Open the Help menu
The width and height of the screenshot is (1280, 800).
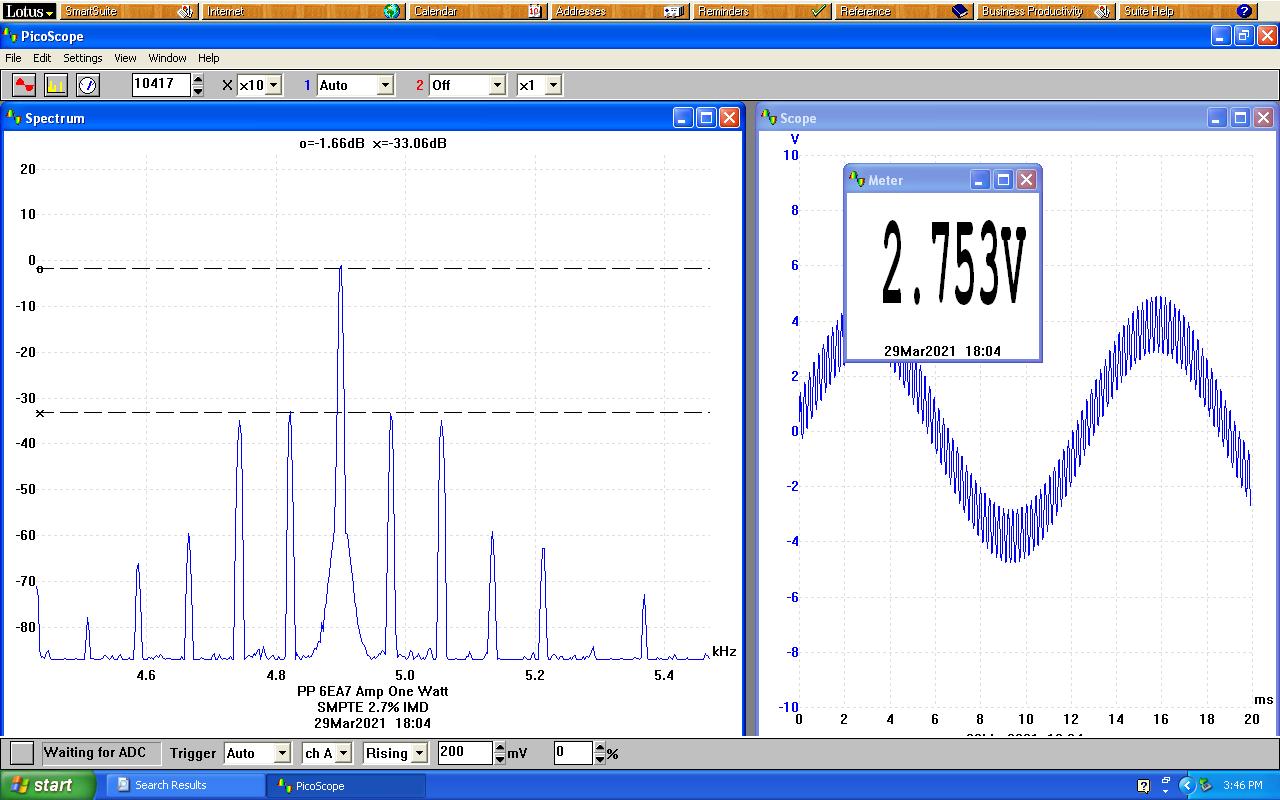(x=208, y=58)
